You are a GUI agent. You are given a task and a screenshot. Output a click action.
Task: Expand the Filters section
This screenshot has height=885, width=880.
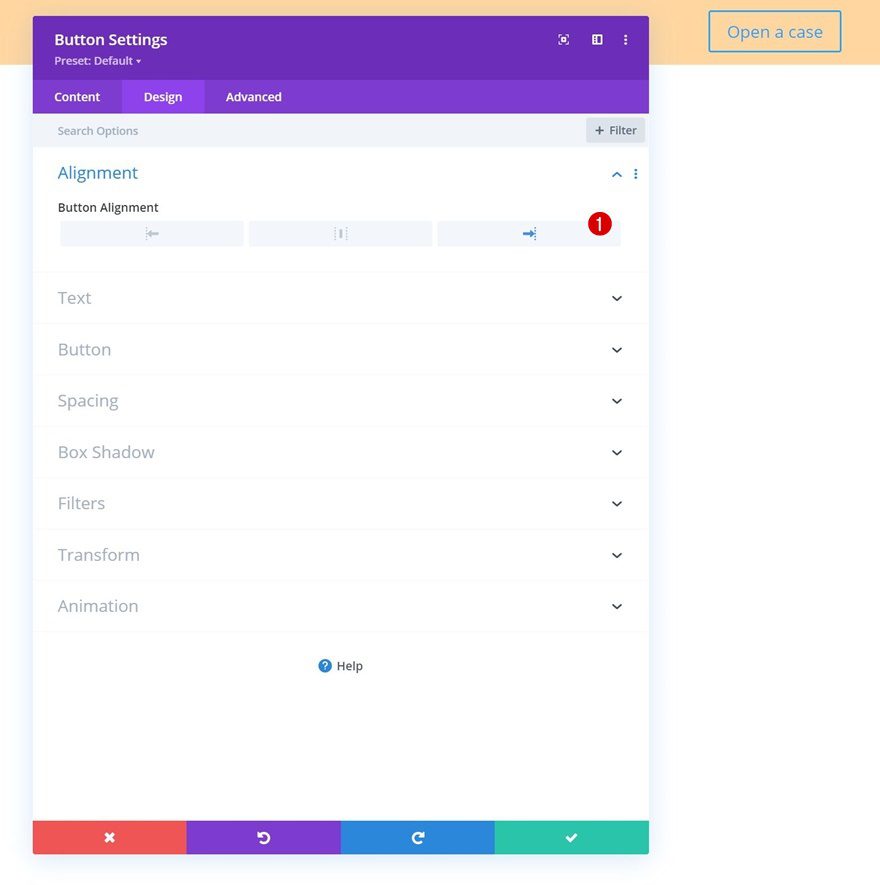[340, 503]
